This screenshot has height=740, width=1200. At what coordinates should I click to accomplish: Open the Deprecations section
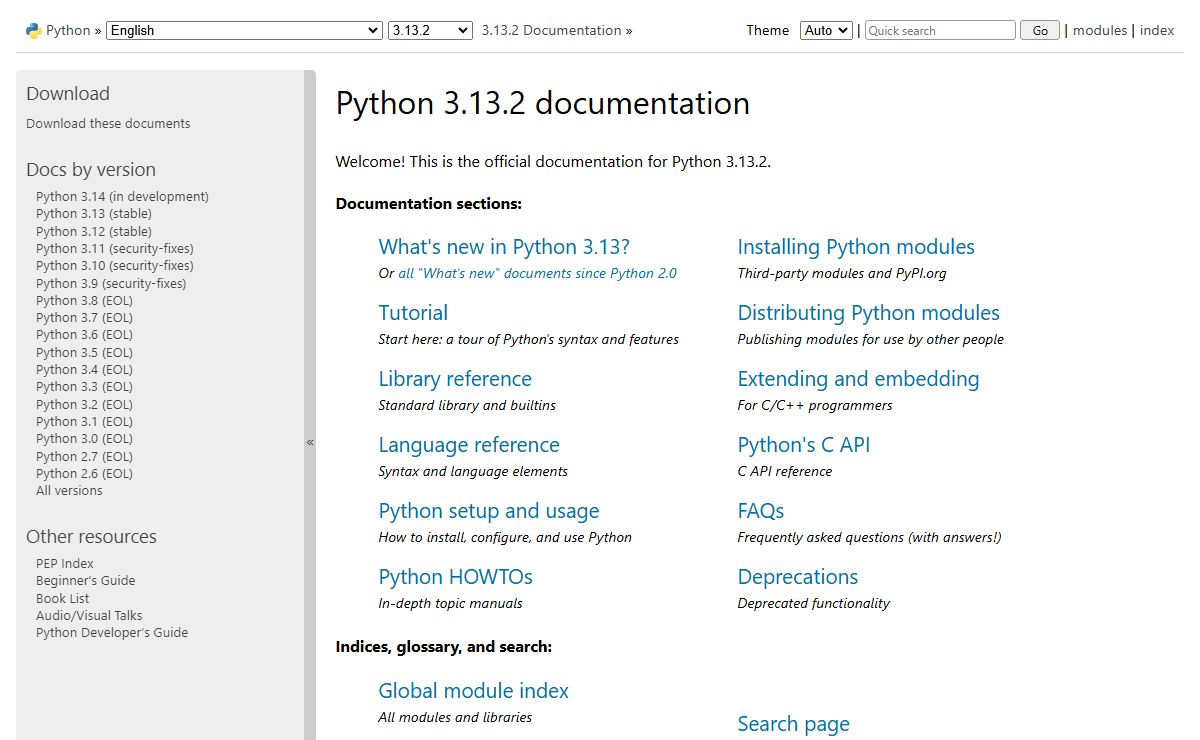(x=798, y=577)
